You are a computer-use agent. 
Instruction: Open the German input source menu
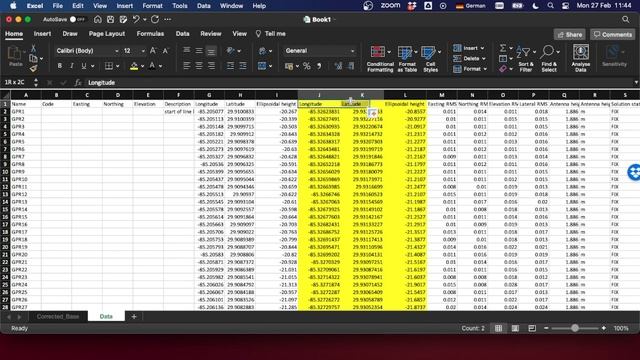click(x=470, y=6)
